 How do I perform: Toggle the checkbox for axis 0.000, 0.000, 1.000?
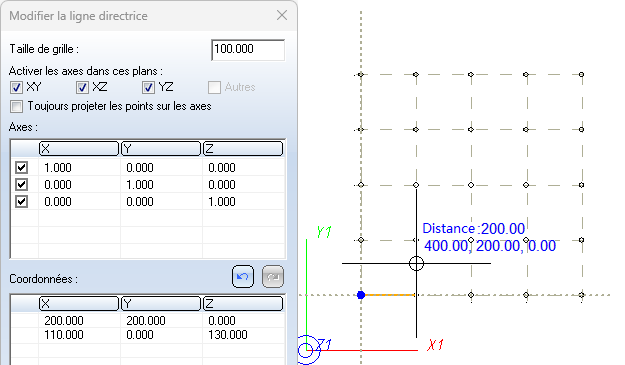[21, 202]
